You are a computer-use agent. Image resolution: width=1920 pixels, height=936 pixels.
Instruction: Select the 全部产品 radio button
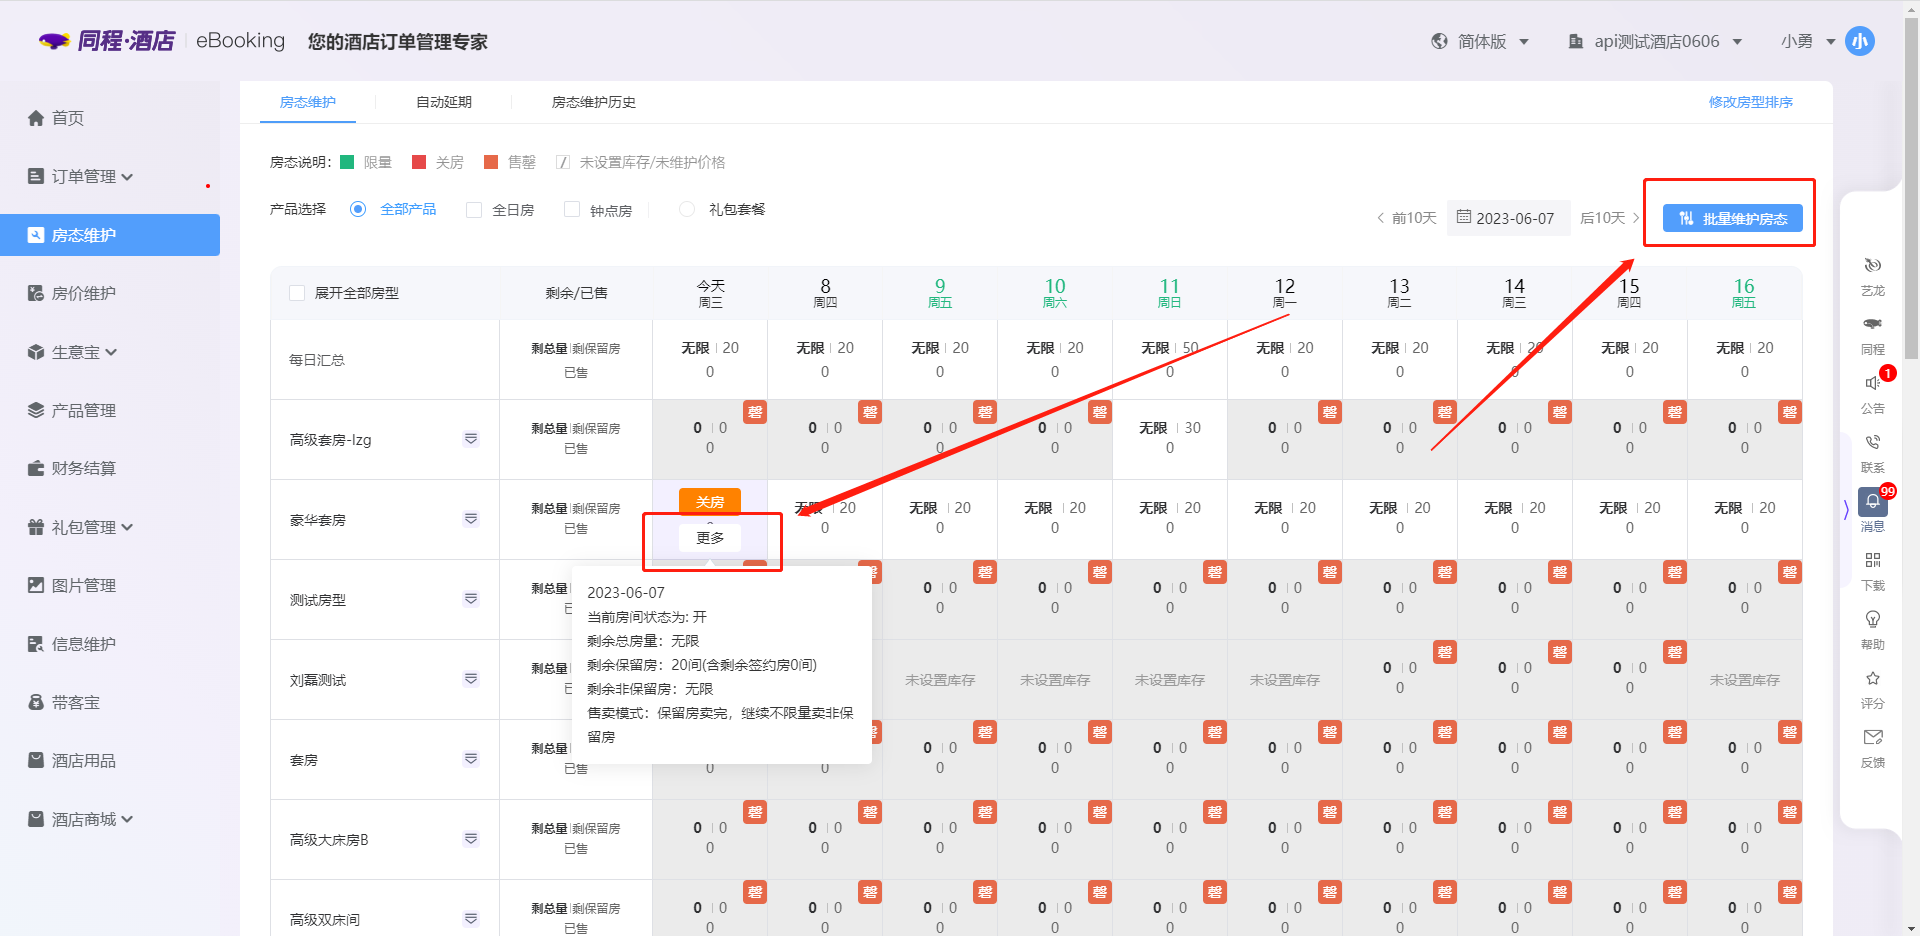tap(358, 209)
